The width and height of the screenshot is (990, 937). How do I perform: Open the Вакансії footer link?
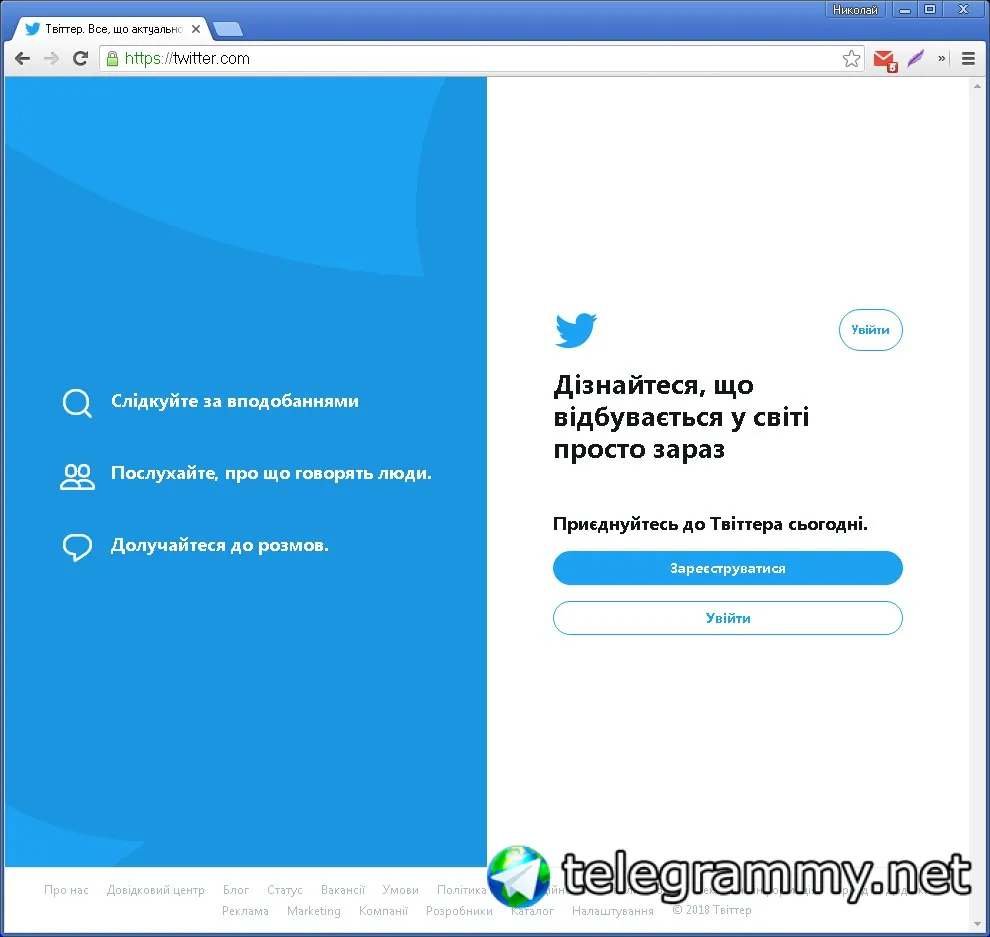343,890
